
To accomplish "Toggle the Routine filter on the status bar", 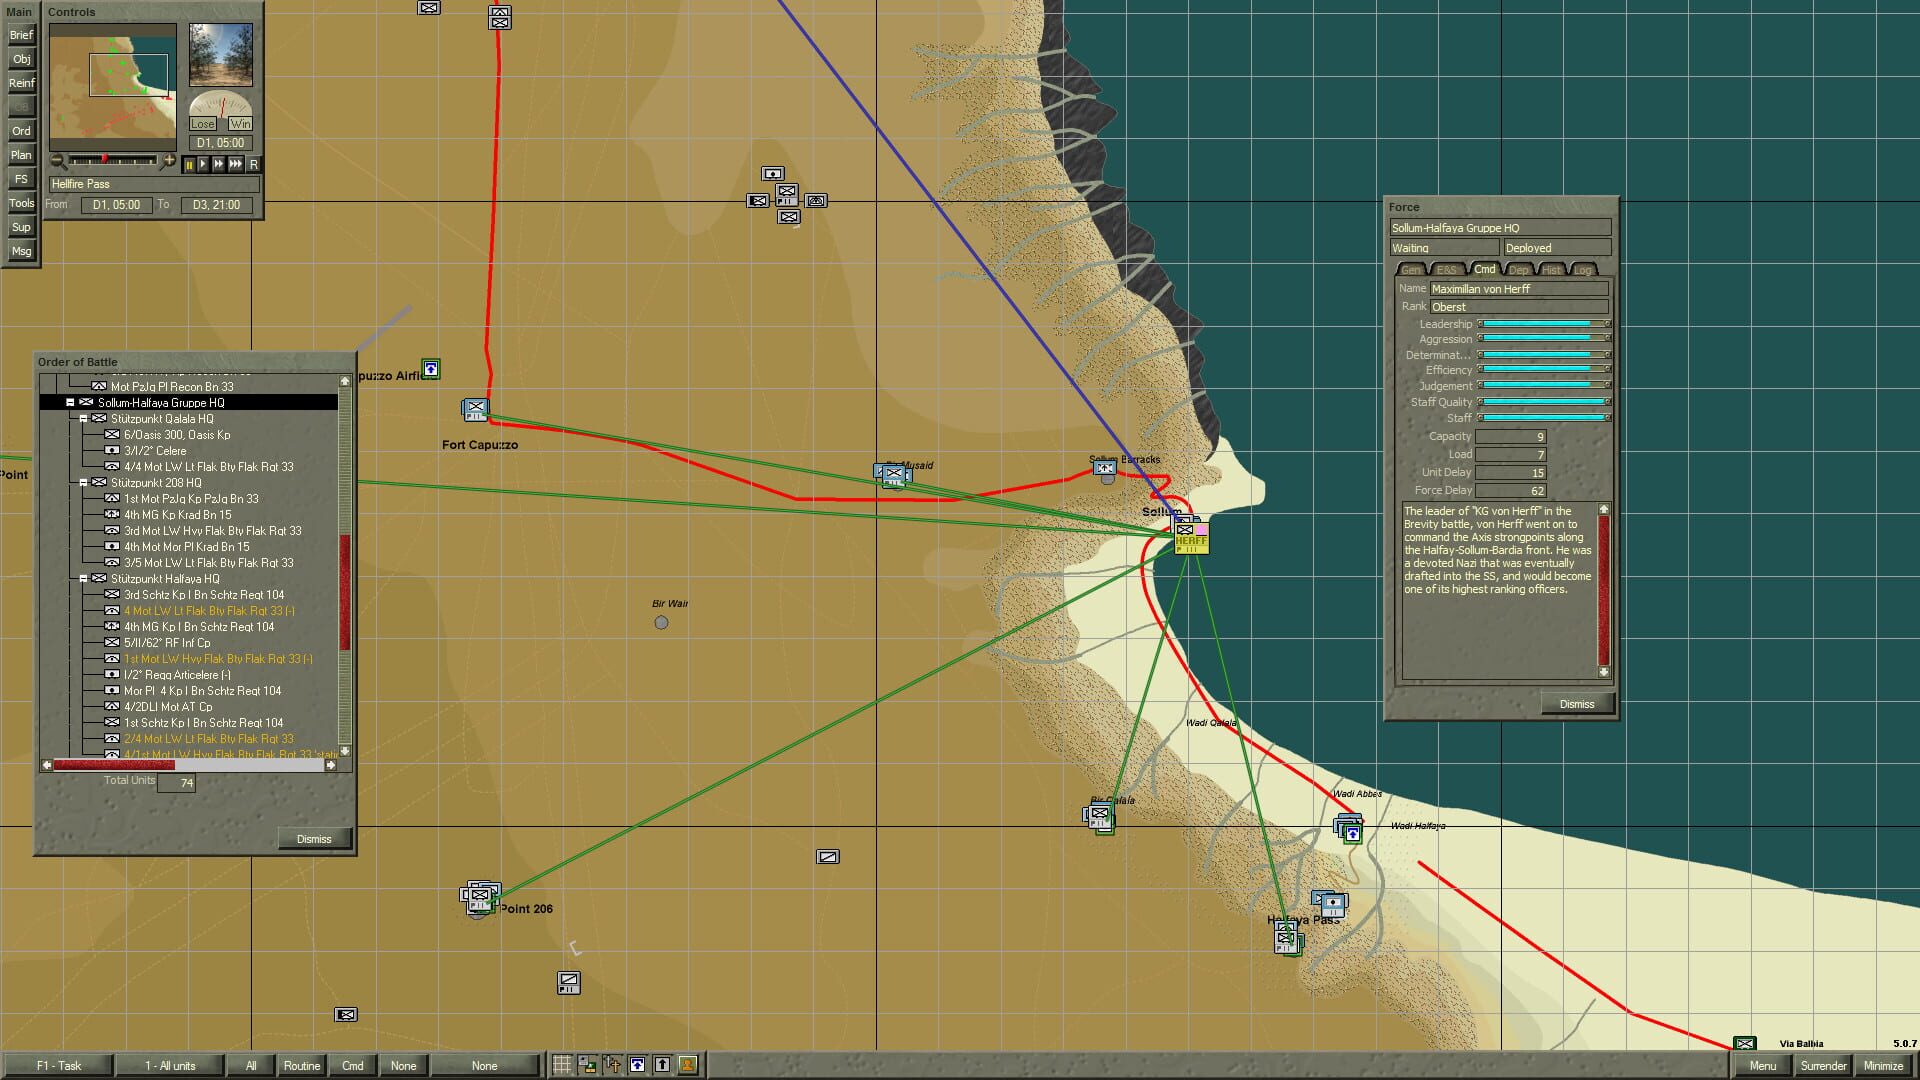I will [x=302, y=1065].
